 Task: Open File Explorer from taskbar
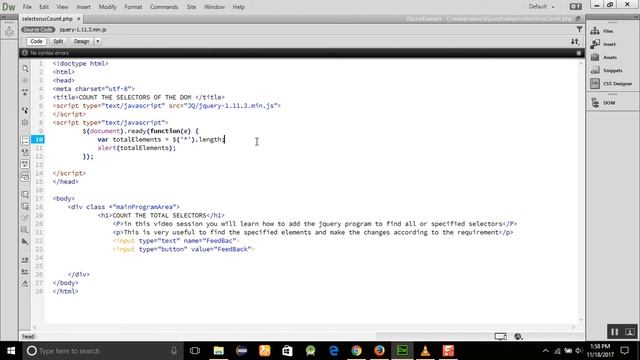[x=219, y=351]
